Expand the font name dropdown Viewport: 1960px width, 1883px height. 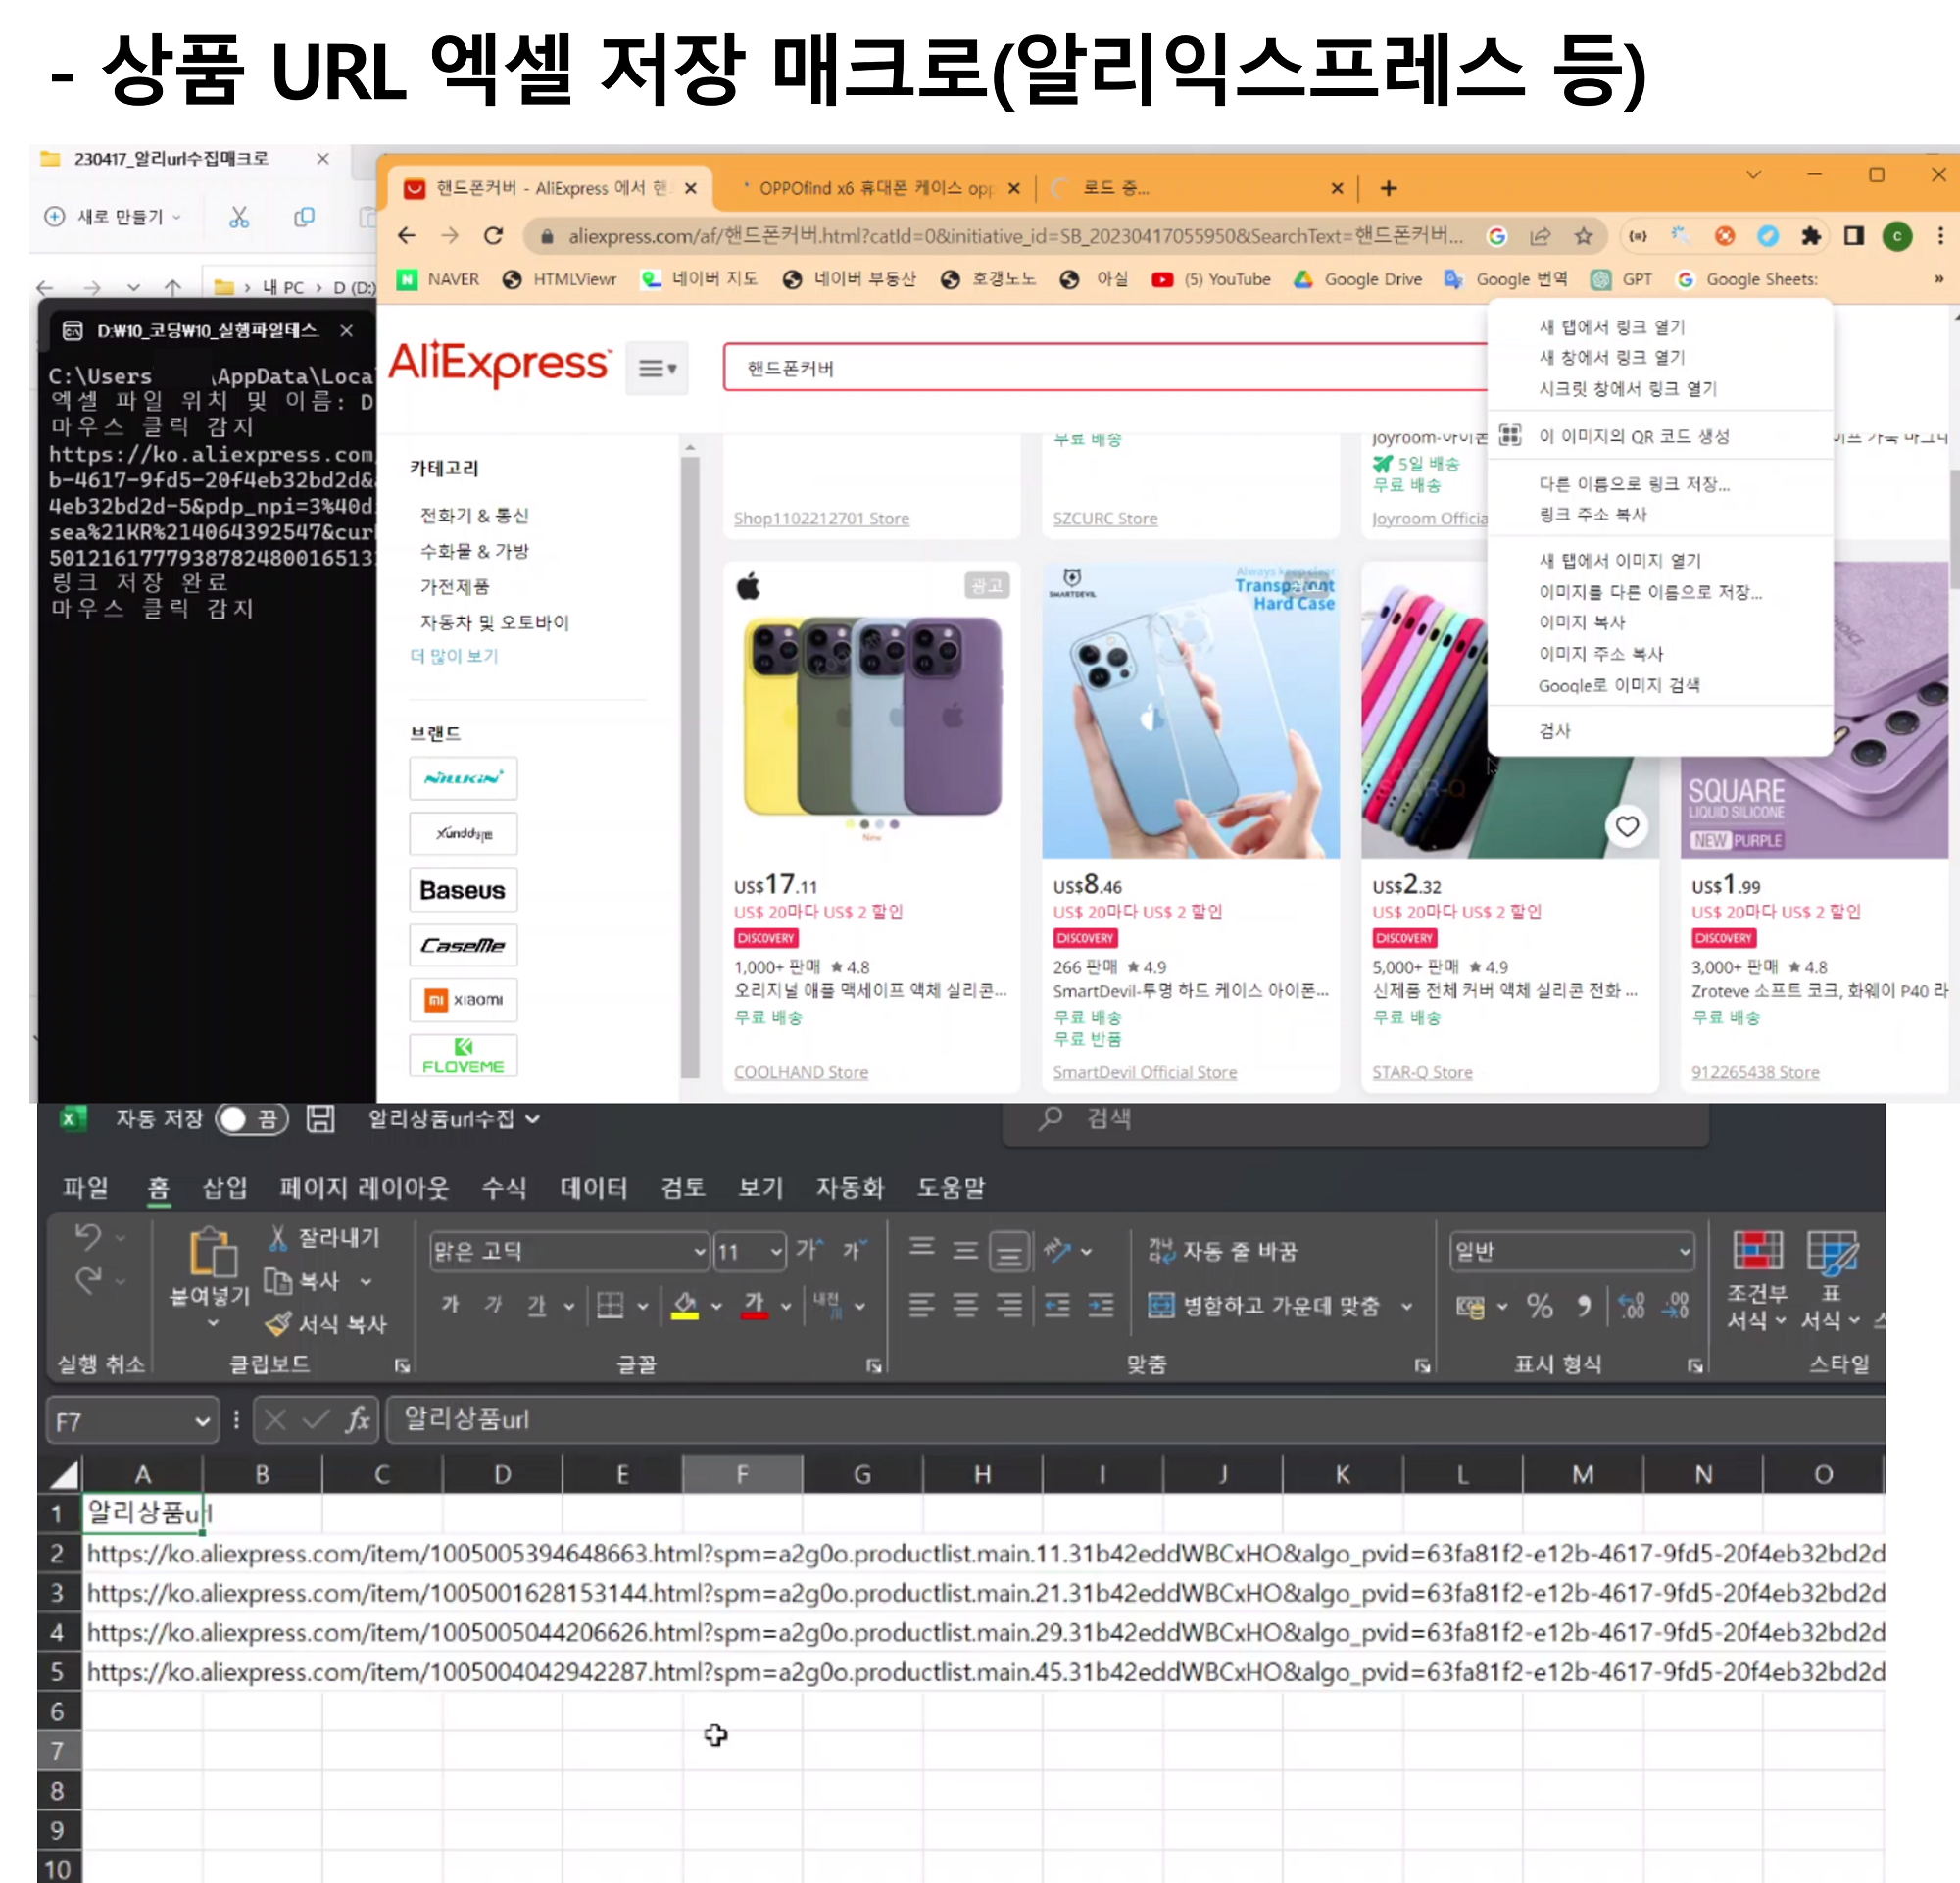(699, 1251)
